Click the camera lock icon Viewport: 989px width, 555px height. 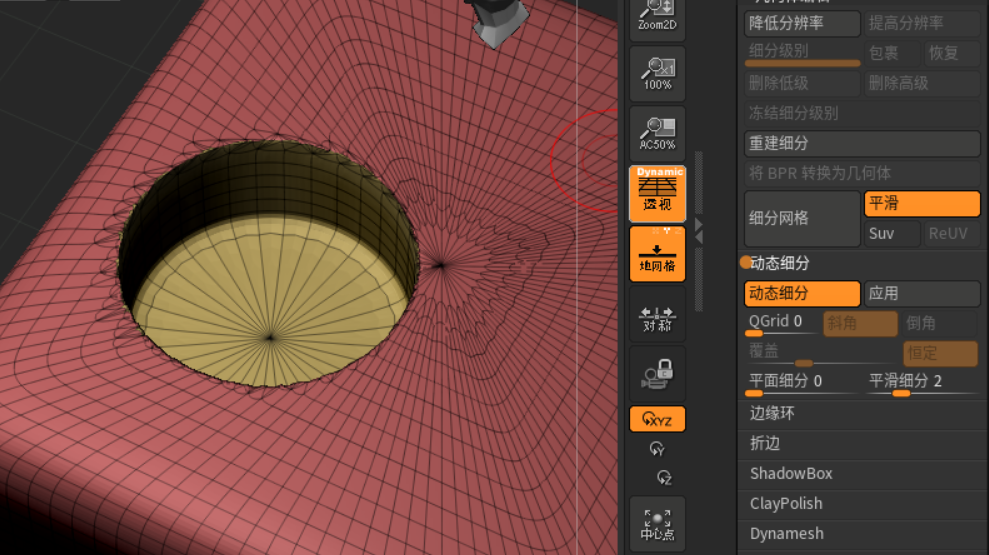point(657,373)
